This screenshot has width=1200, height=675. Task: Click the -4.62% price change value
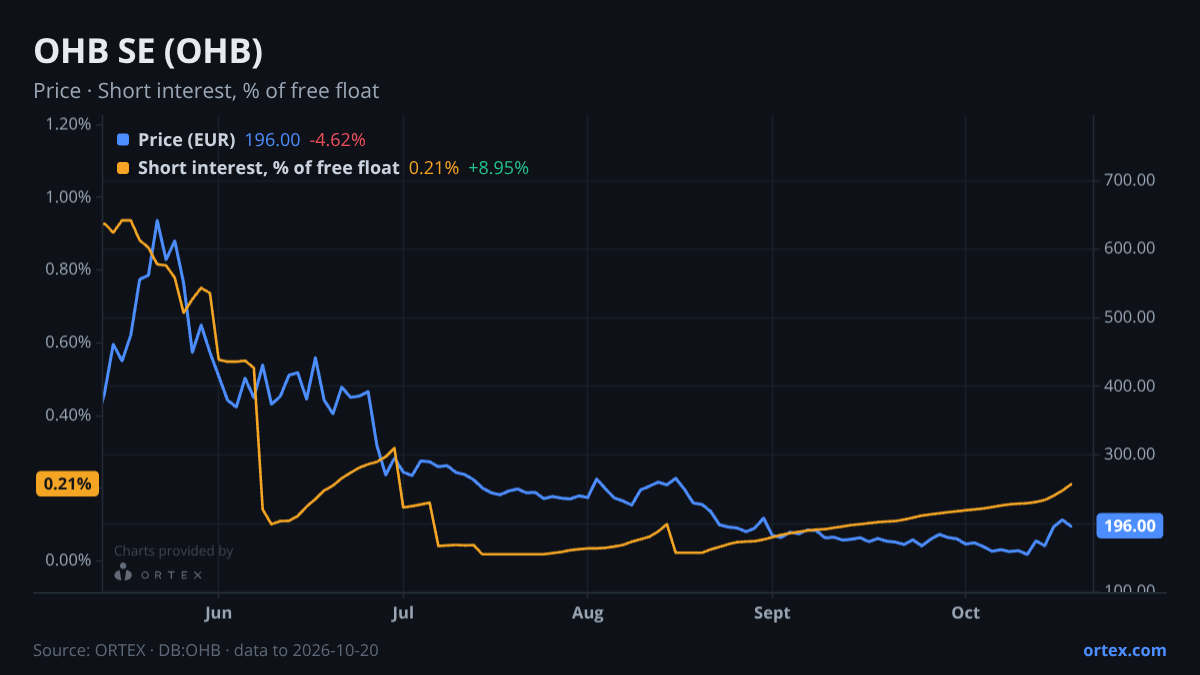(x=338, y=139)
